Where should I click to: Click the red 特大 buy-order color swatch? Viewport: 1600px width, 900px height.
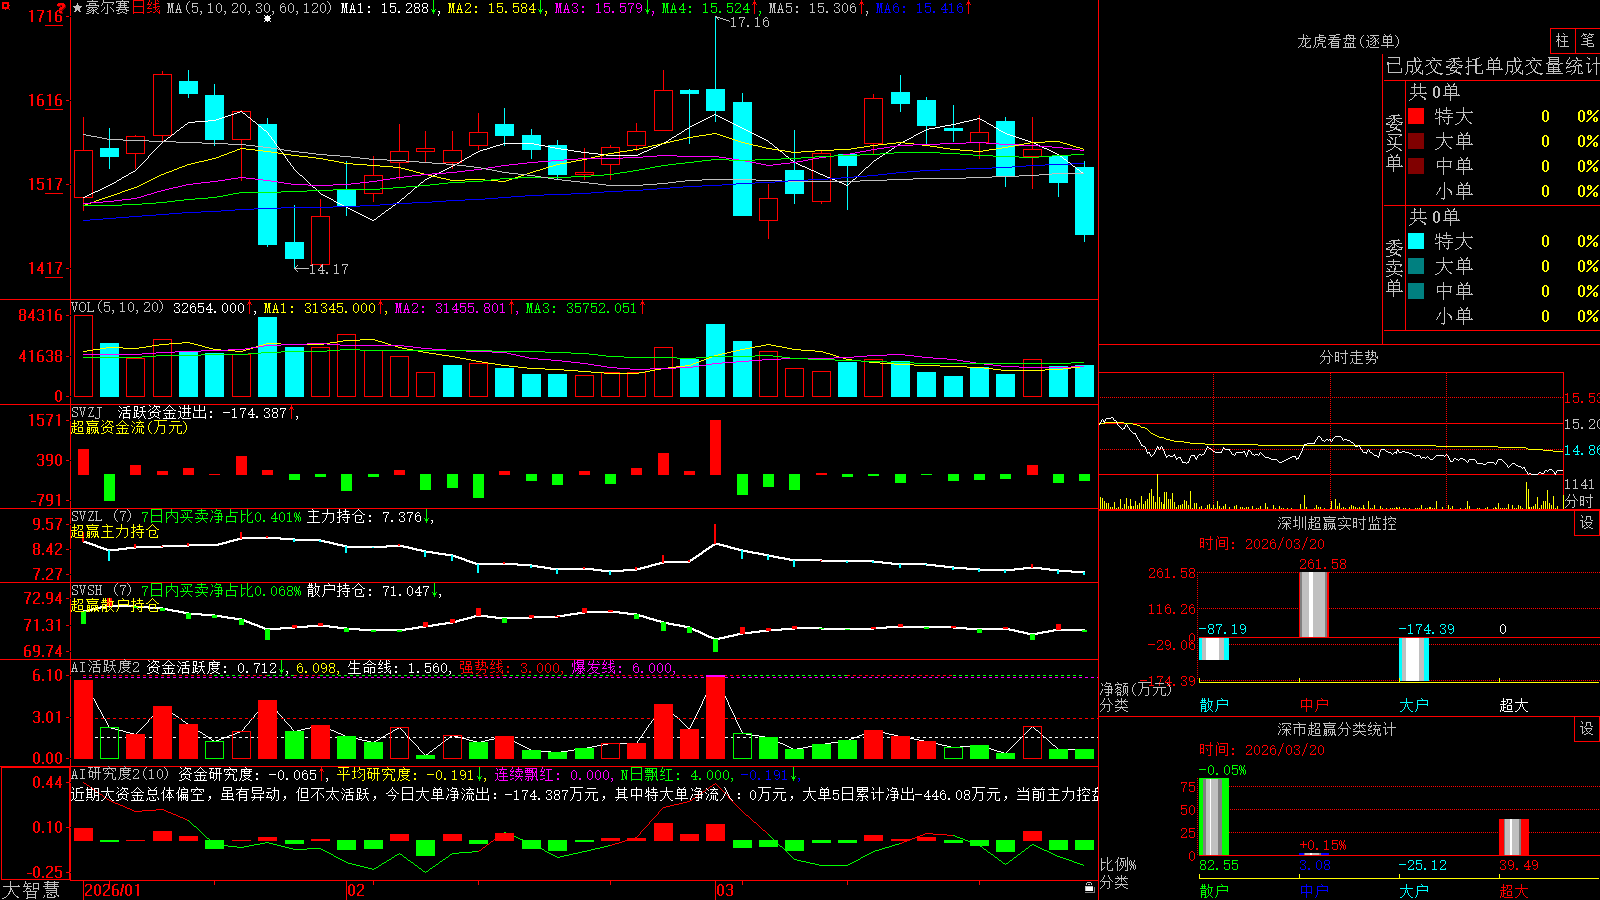click(1416, 116)
